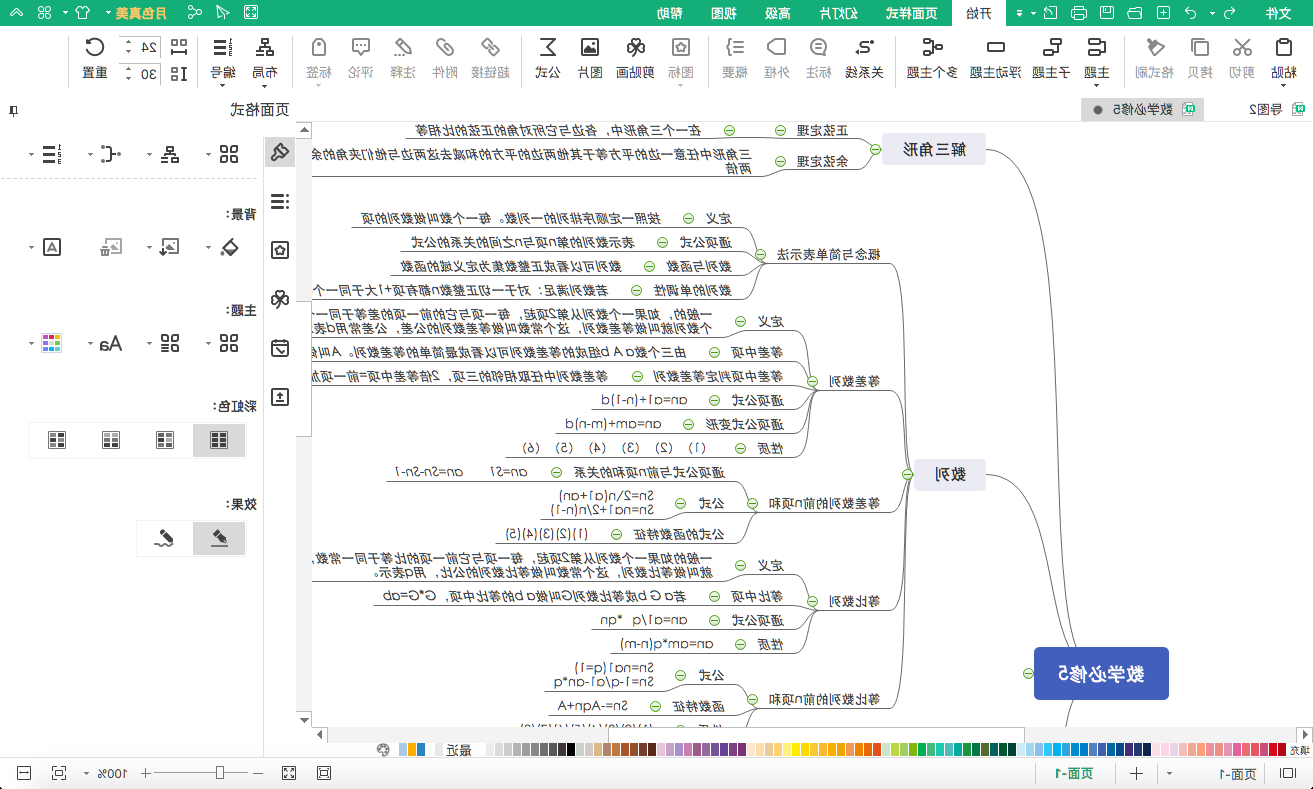1313x789 pixels.
Task: Click the share icon in the title bar
Action: click(x=193, y=13)
